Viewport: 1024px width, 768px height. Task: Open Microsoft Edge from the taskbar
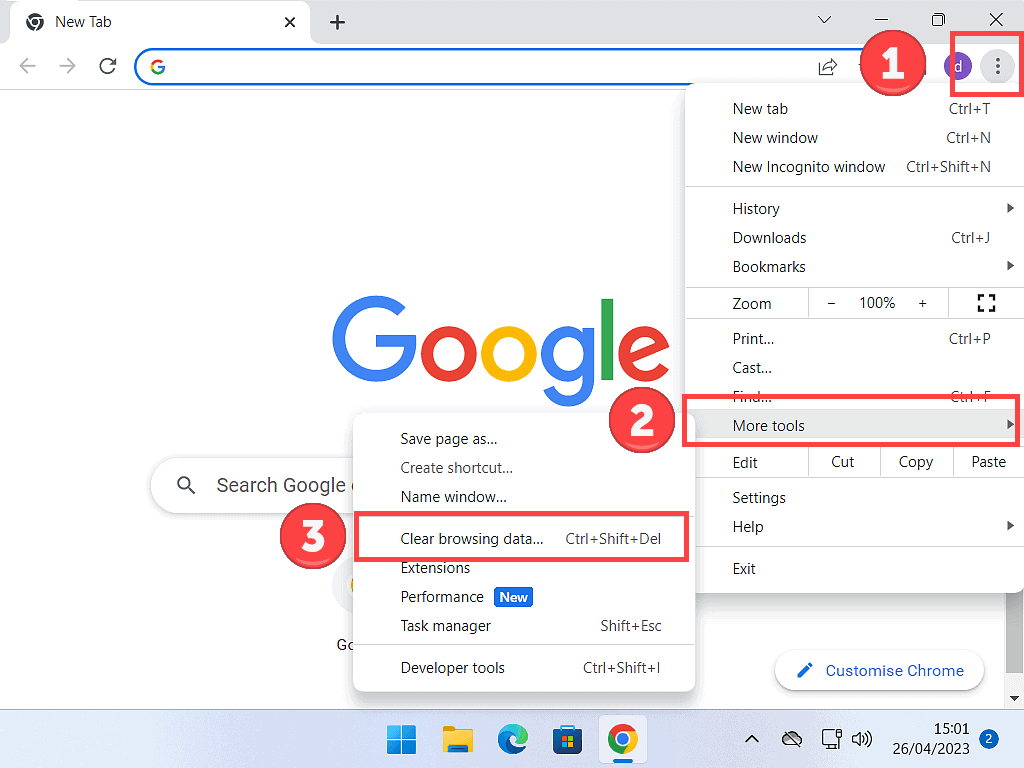click(x=512, y=738)
